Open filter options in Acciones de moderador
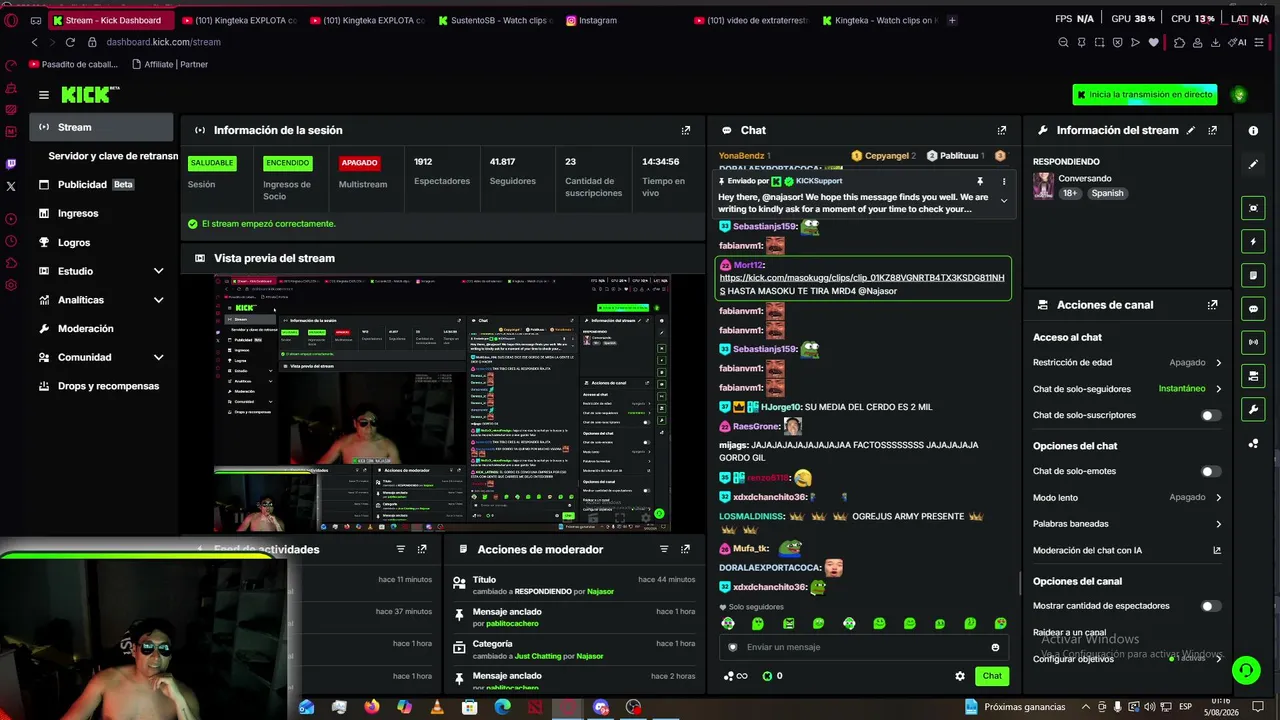Viewport: 1280px width, 720px height. (664, 549)
